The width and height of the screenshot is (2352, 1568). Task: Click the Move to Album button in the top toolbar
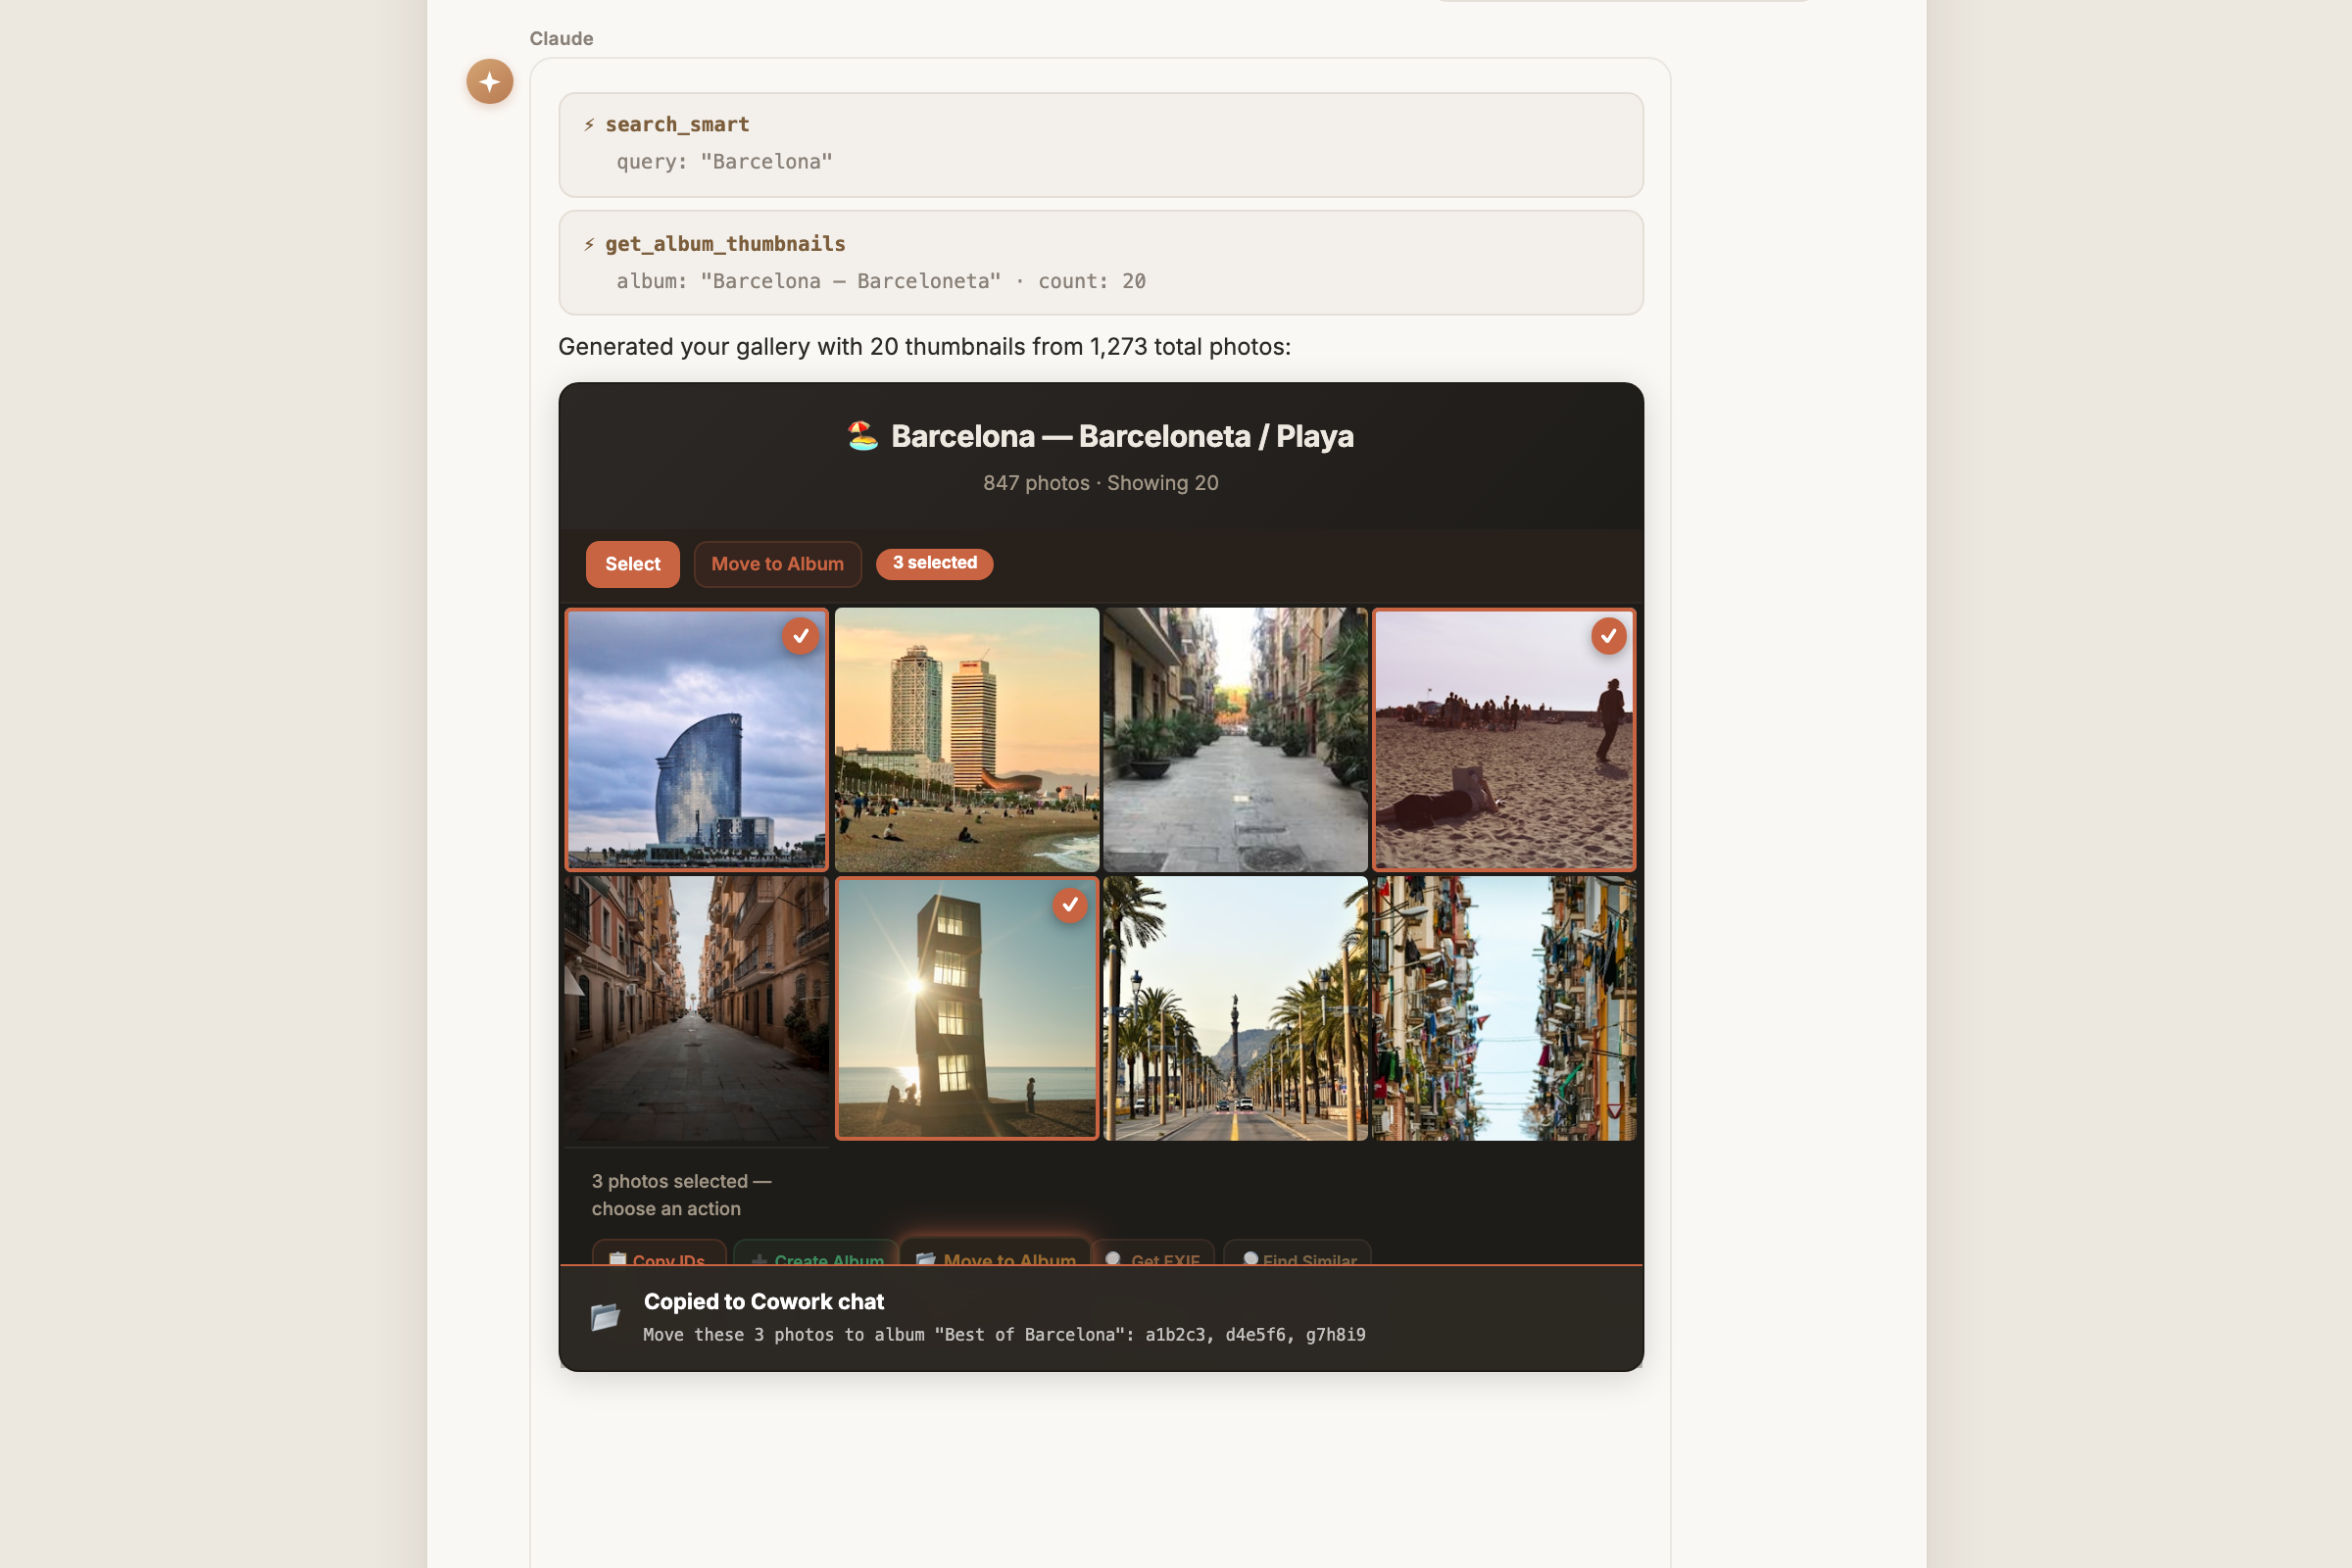777,564
